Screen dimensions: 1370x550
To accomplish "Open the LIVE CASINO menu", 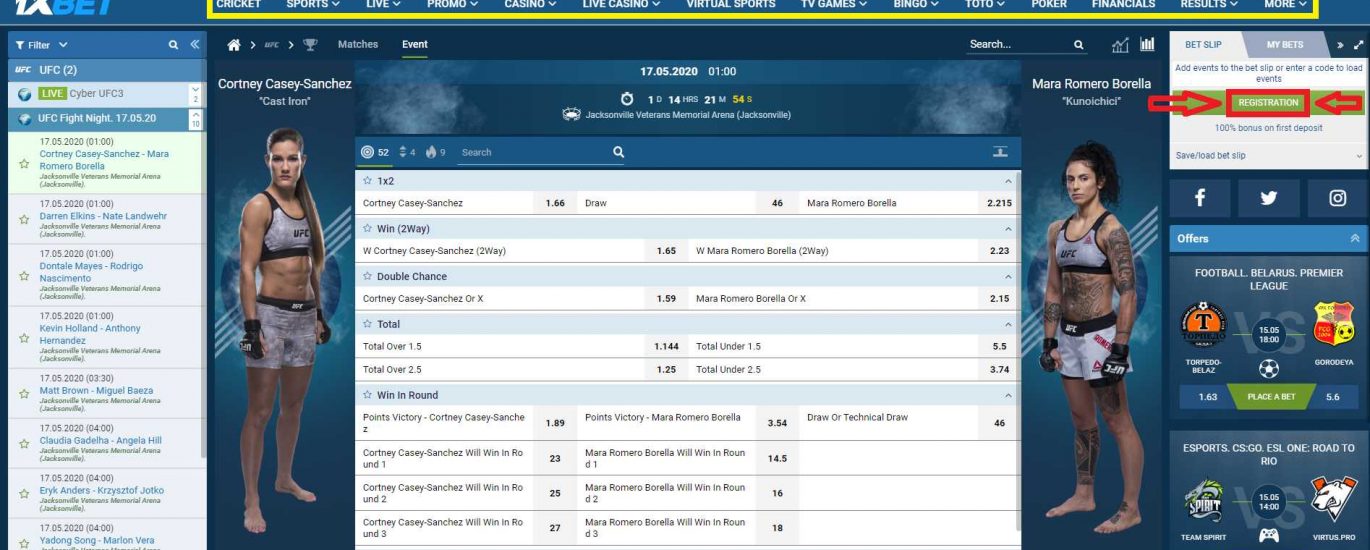I will tap(620, 5).
